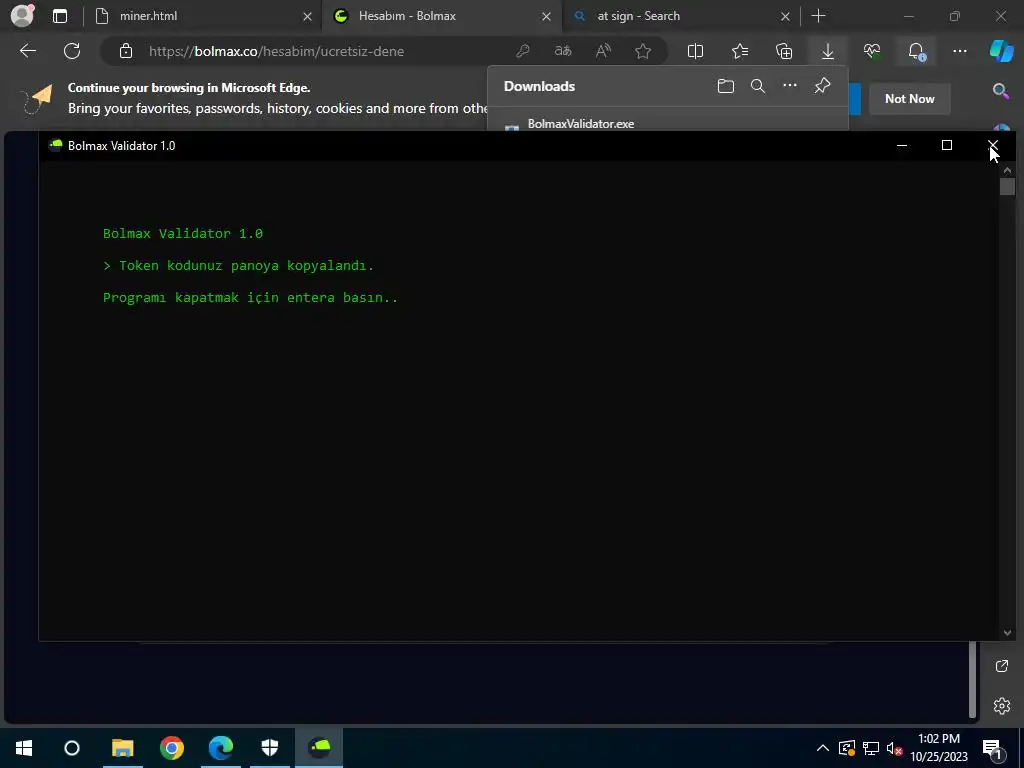The image size is (1024, 768).
Task: Open Browser essentials heart icon
Action: (x=872, y=51)
